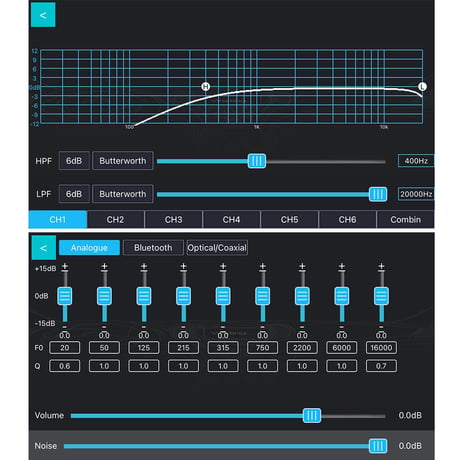Select the H high-pass marker on graph
The width and height of the screenshot is (460, 460).
coord(206,87)
